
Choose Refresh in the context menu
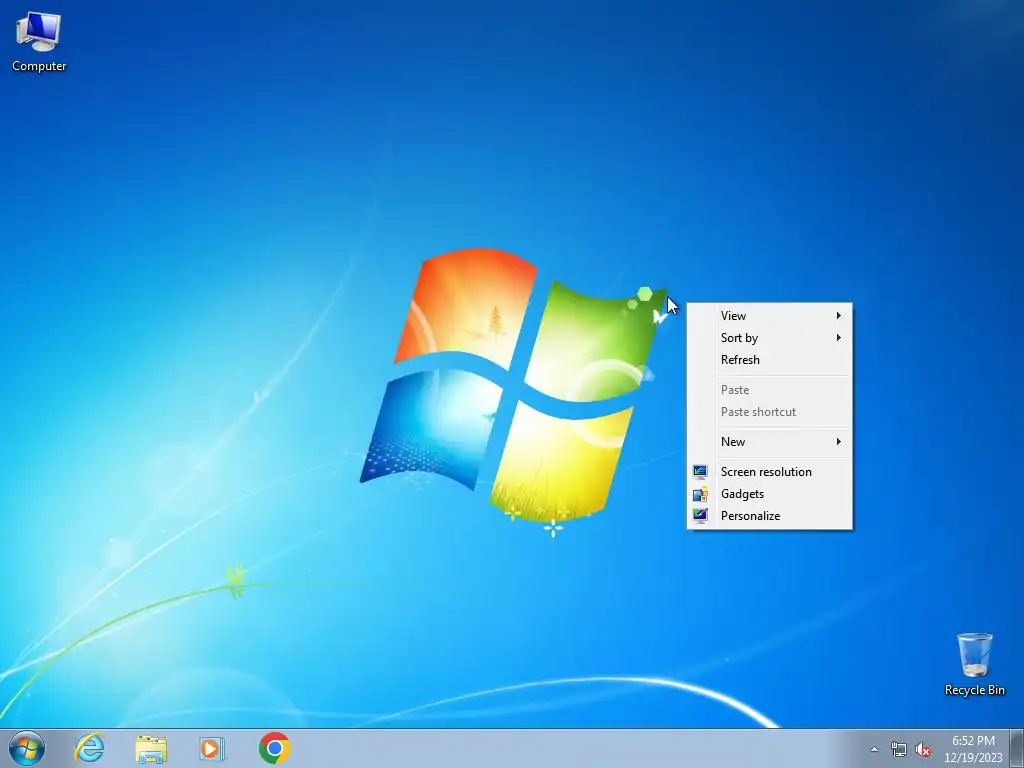point(769,360)
